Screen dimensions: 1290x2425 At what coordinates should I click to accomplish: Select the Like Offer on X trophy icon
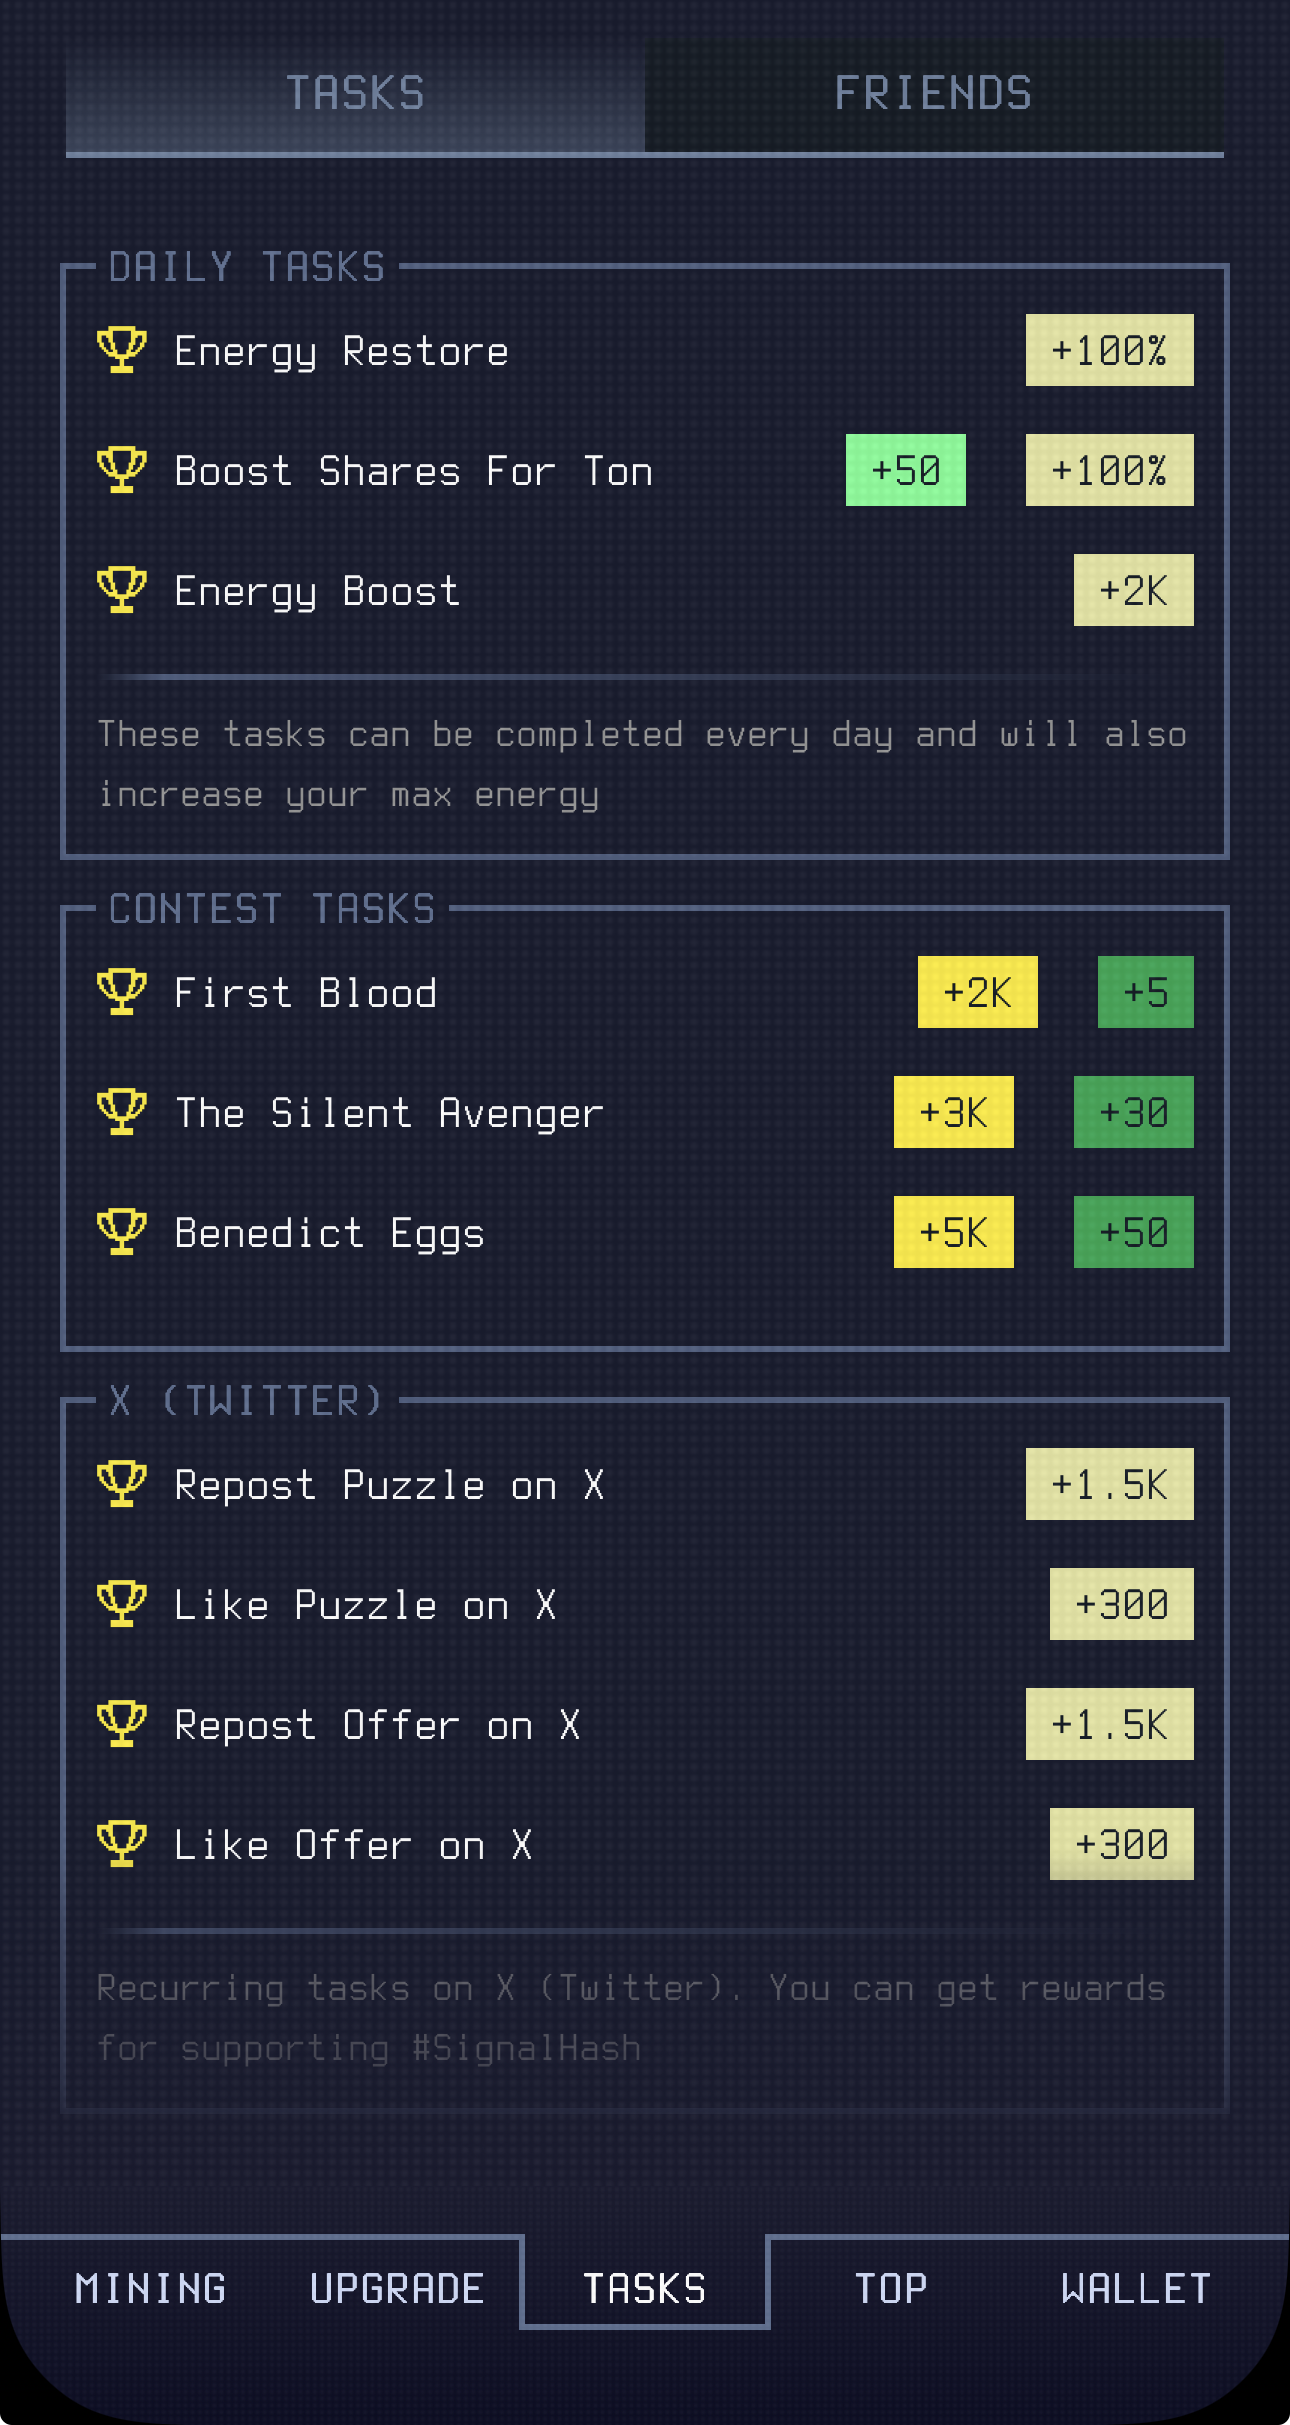click(121, 1844)
